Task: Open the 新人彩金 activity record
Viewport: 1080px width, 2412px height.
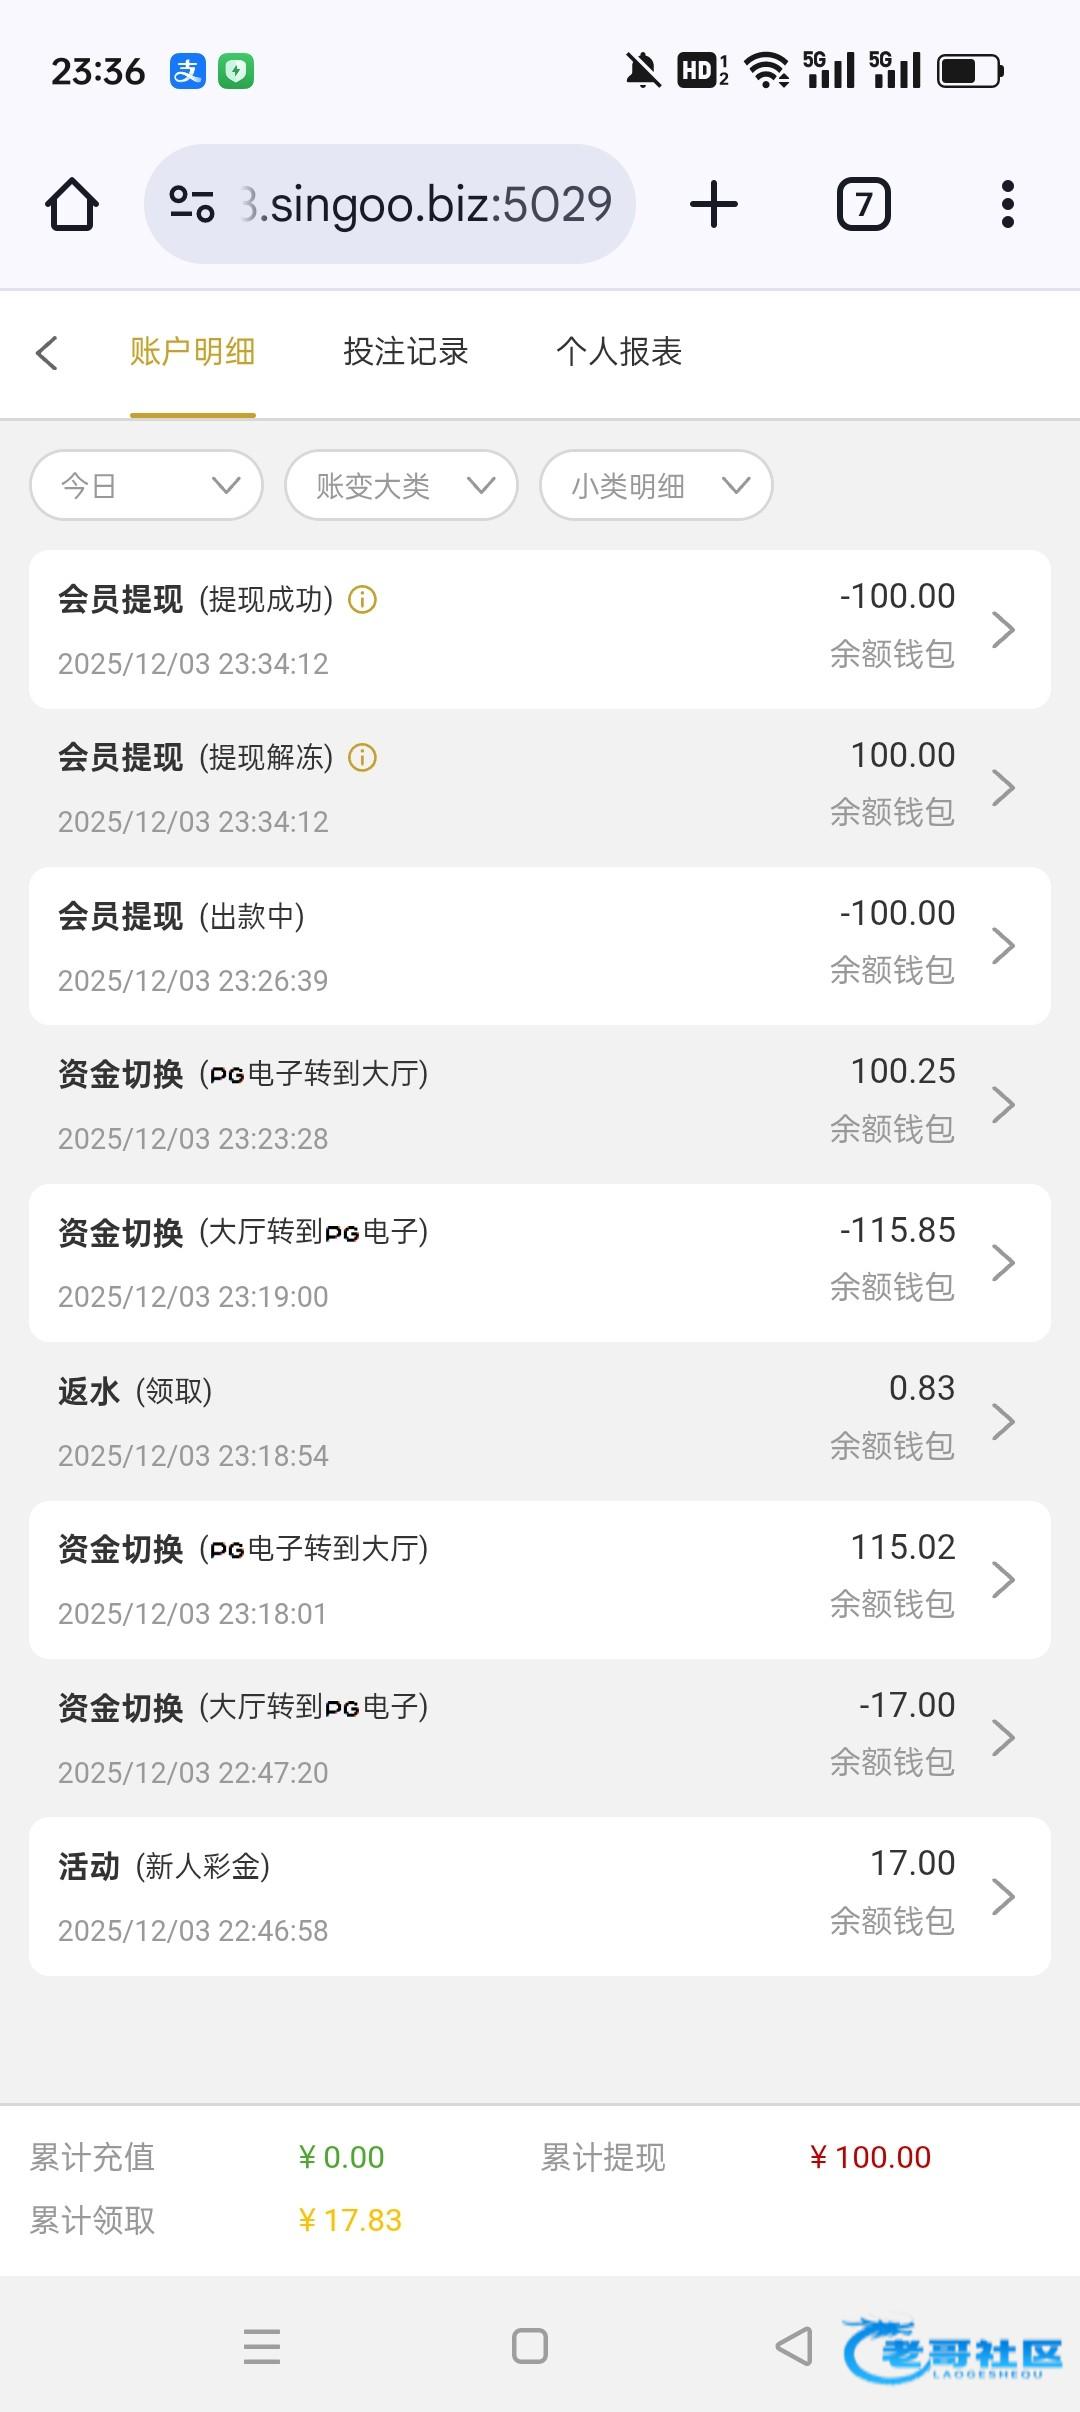Action: 540,1896
